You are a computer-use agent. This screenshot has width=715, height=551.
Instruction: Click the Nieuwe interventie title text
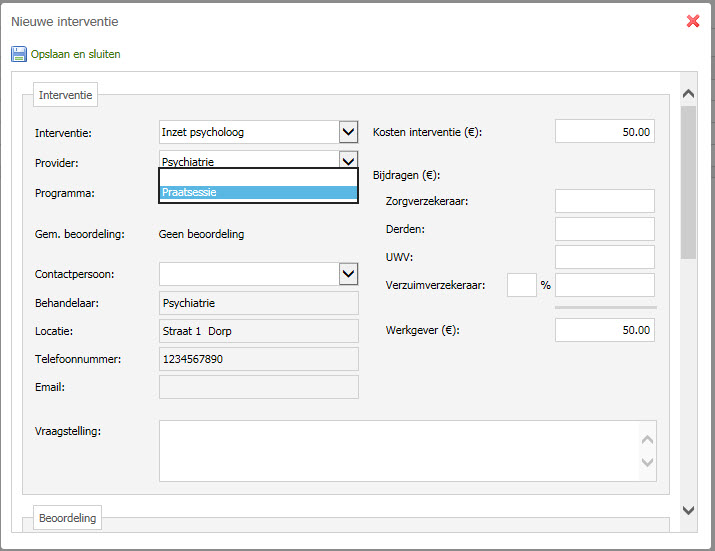tap(65, 21)
